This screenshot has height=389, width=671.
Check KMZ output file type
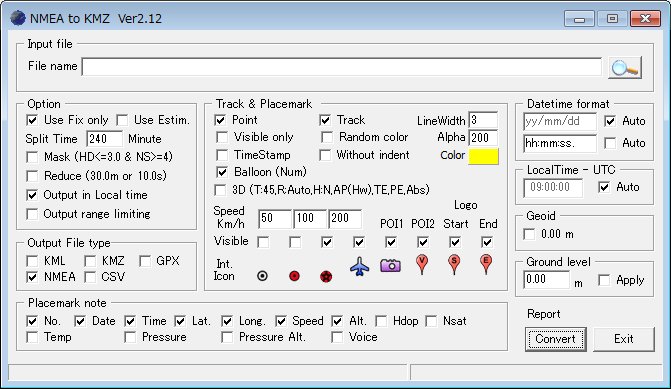tap(90, 261)
